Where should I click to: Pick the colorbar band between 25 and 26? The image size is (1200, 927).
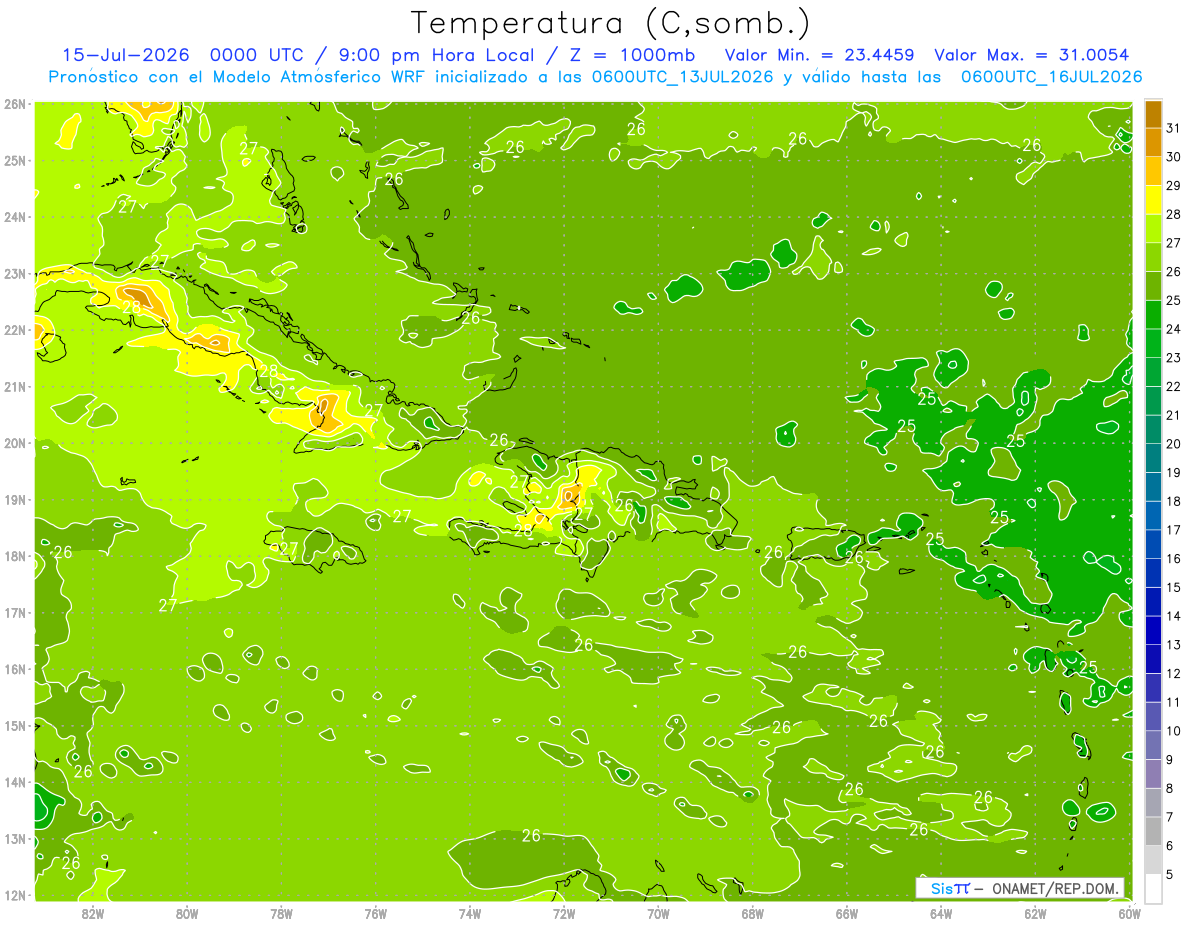tap(1153, 287)
